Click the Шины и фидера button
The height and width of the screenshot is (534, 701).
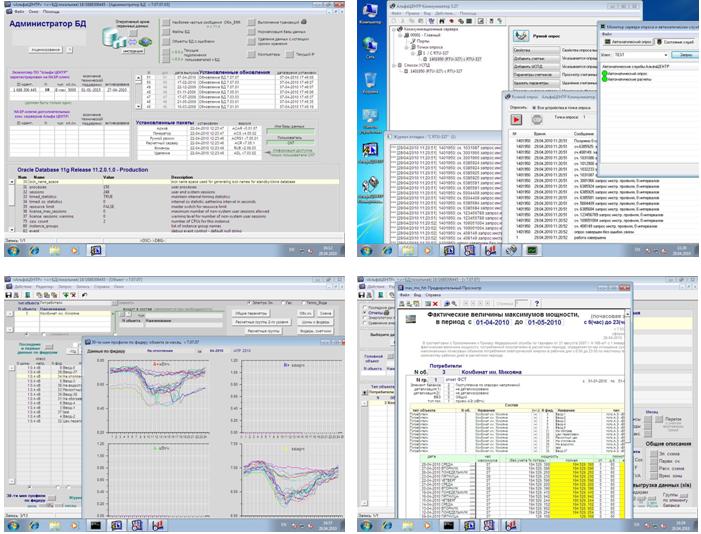point(316,322)
